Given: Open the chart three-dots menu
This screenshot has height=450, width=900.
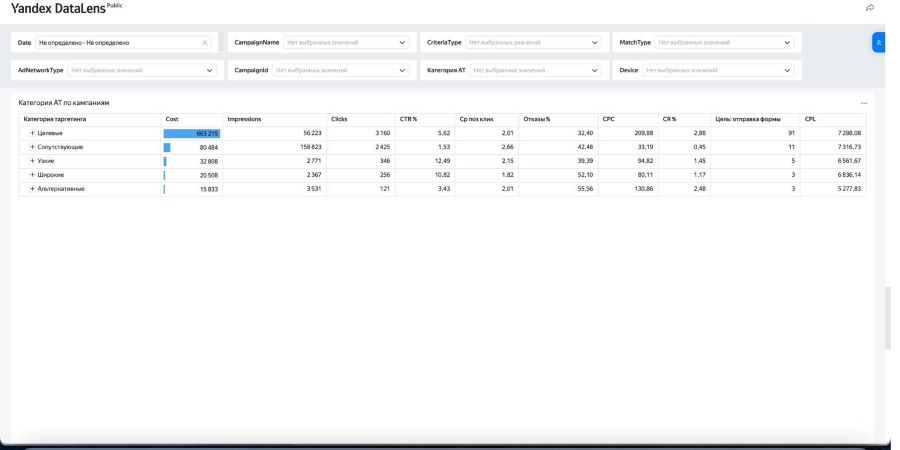Looking at the screenshot, I should click(x=864, y=103).
